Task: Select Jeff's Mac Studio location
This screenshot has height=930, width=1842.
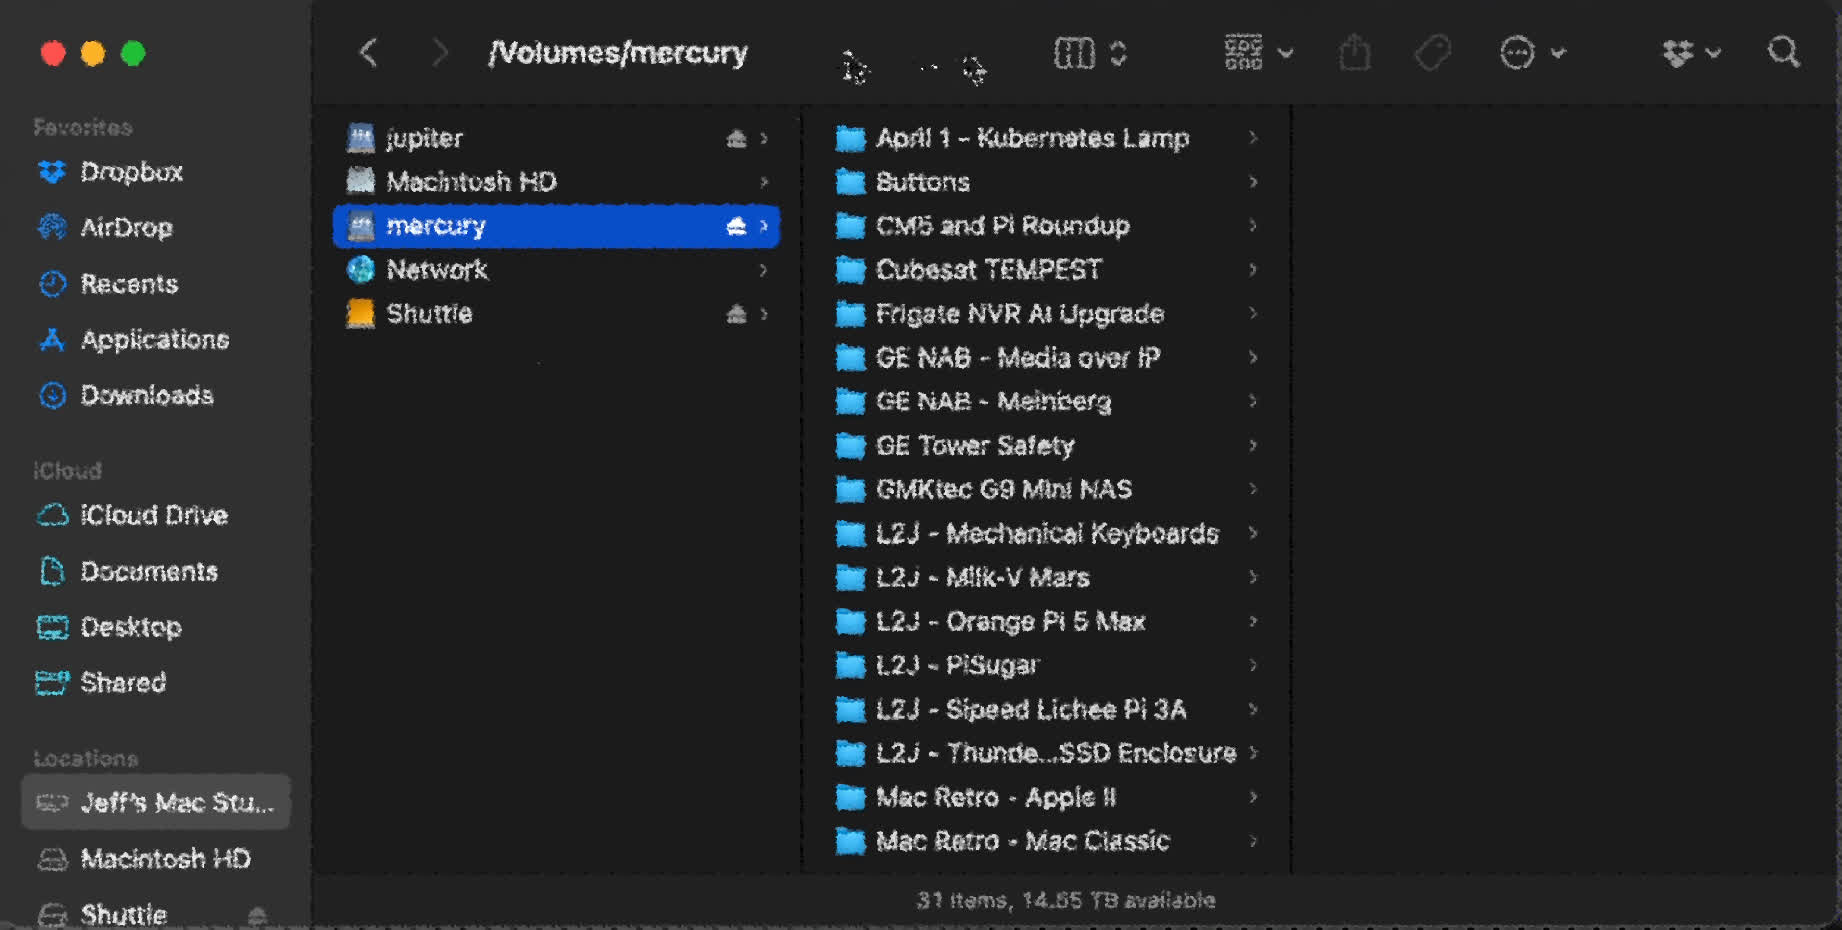Action: pos(155,802)
